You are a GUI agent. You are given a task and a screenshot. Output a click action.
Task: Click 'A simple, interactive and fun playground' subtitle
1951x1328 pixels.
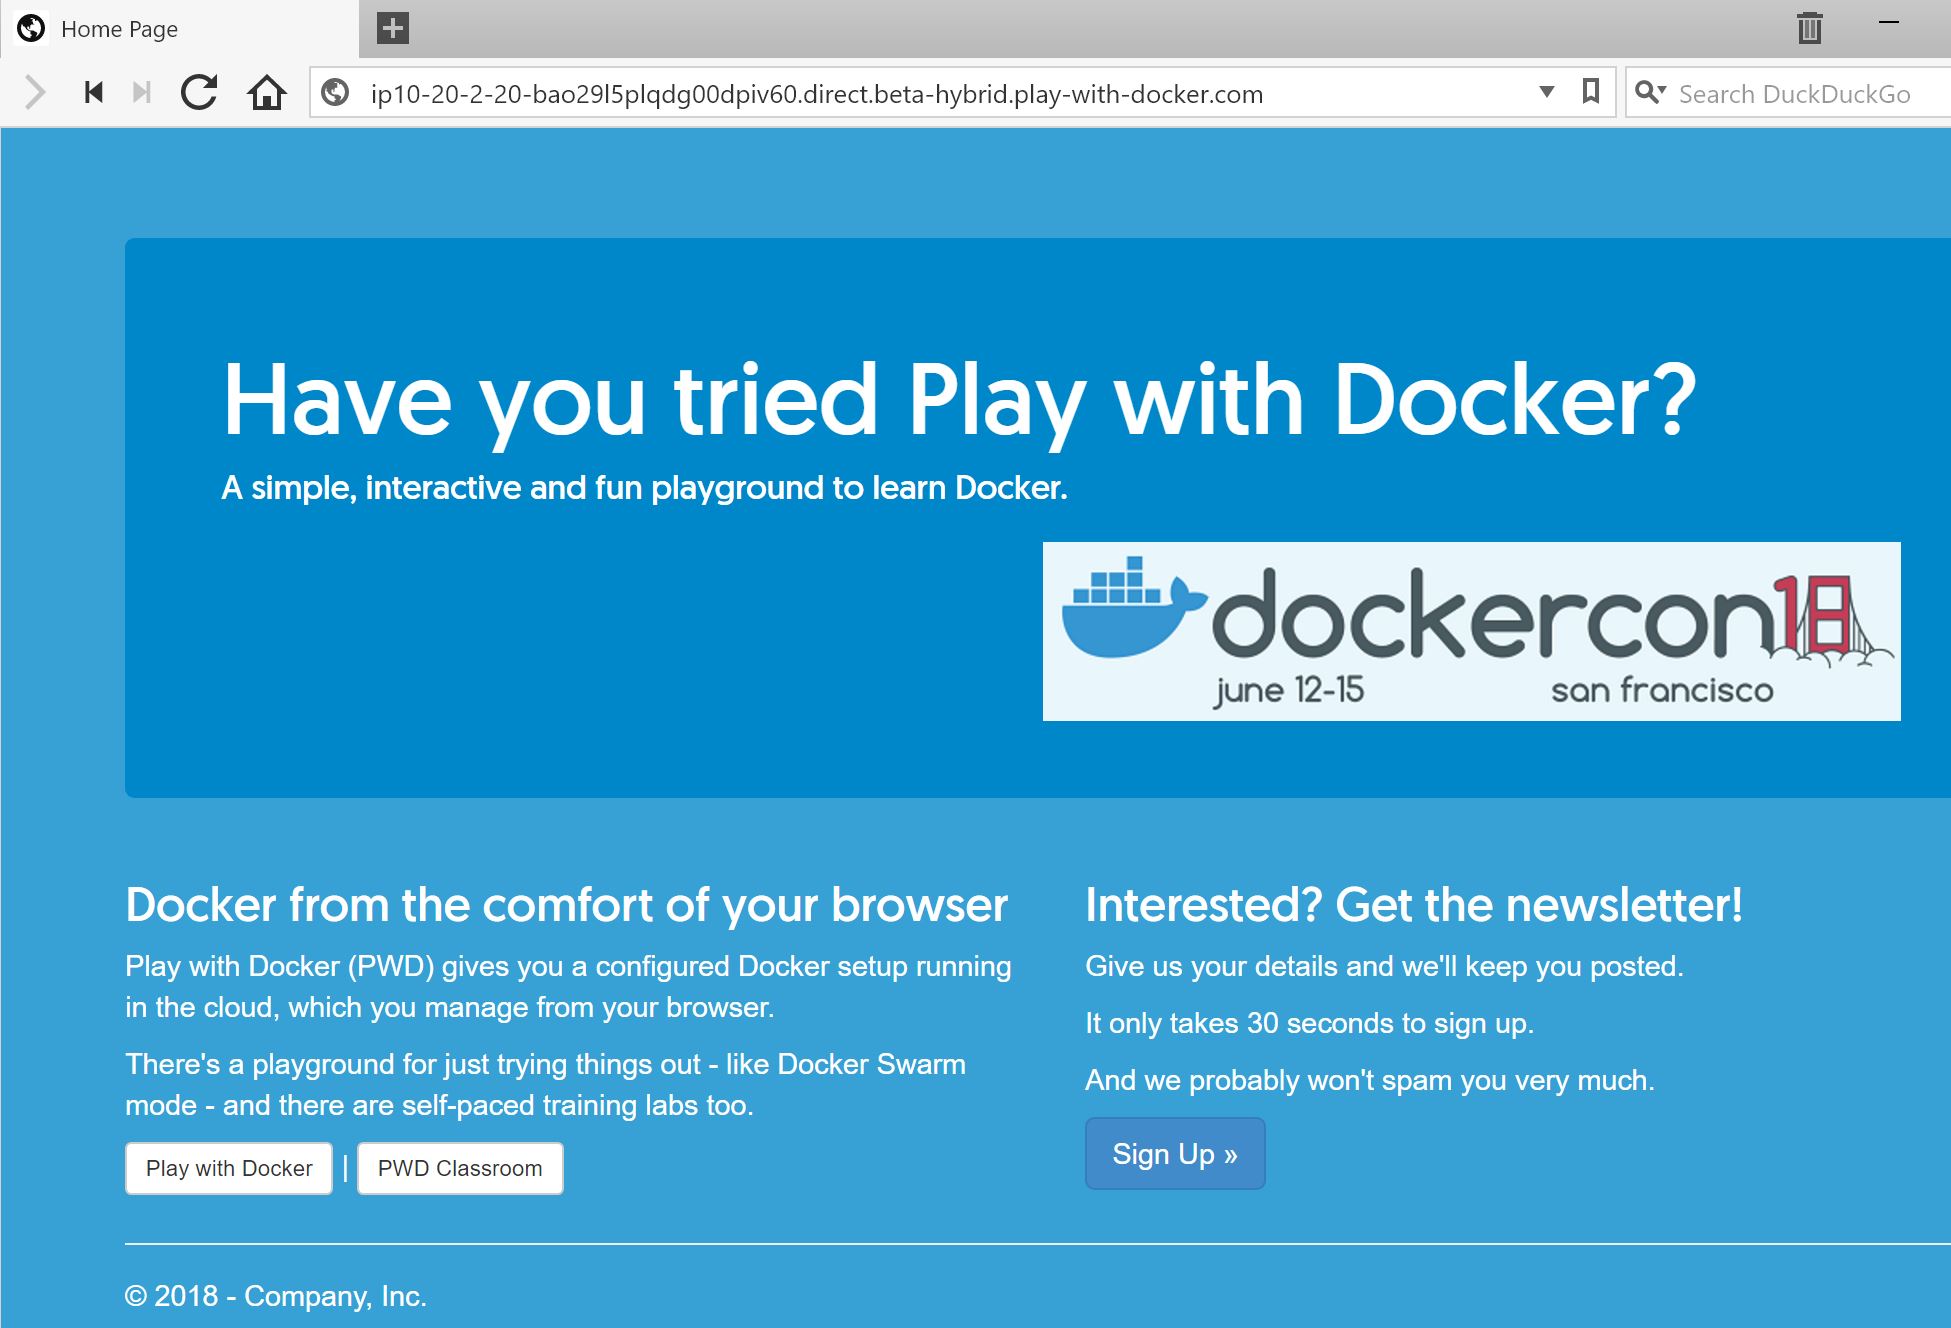pos(644,488)
